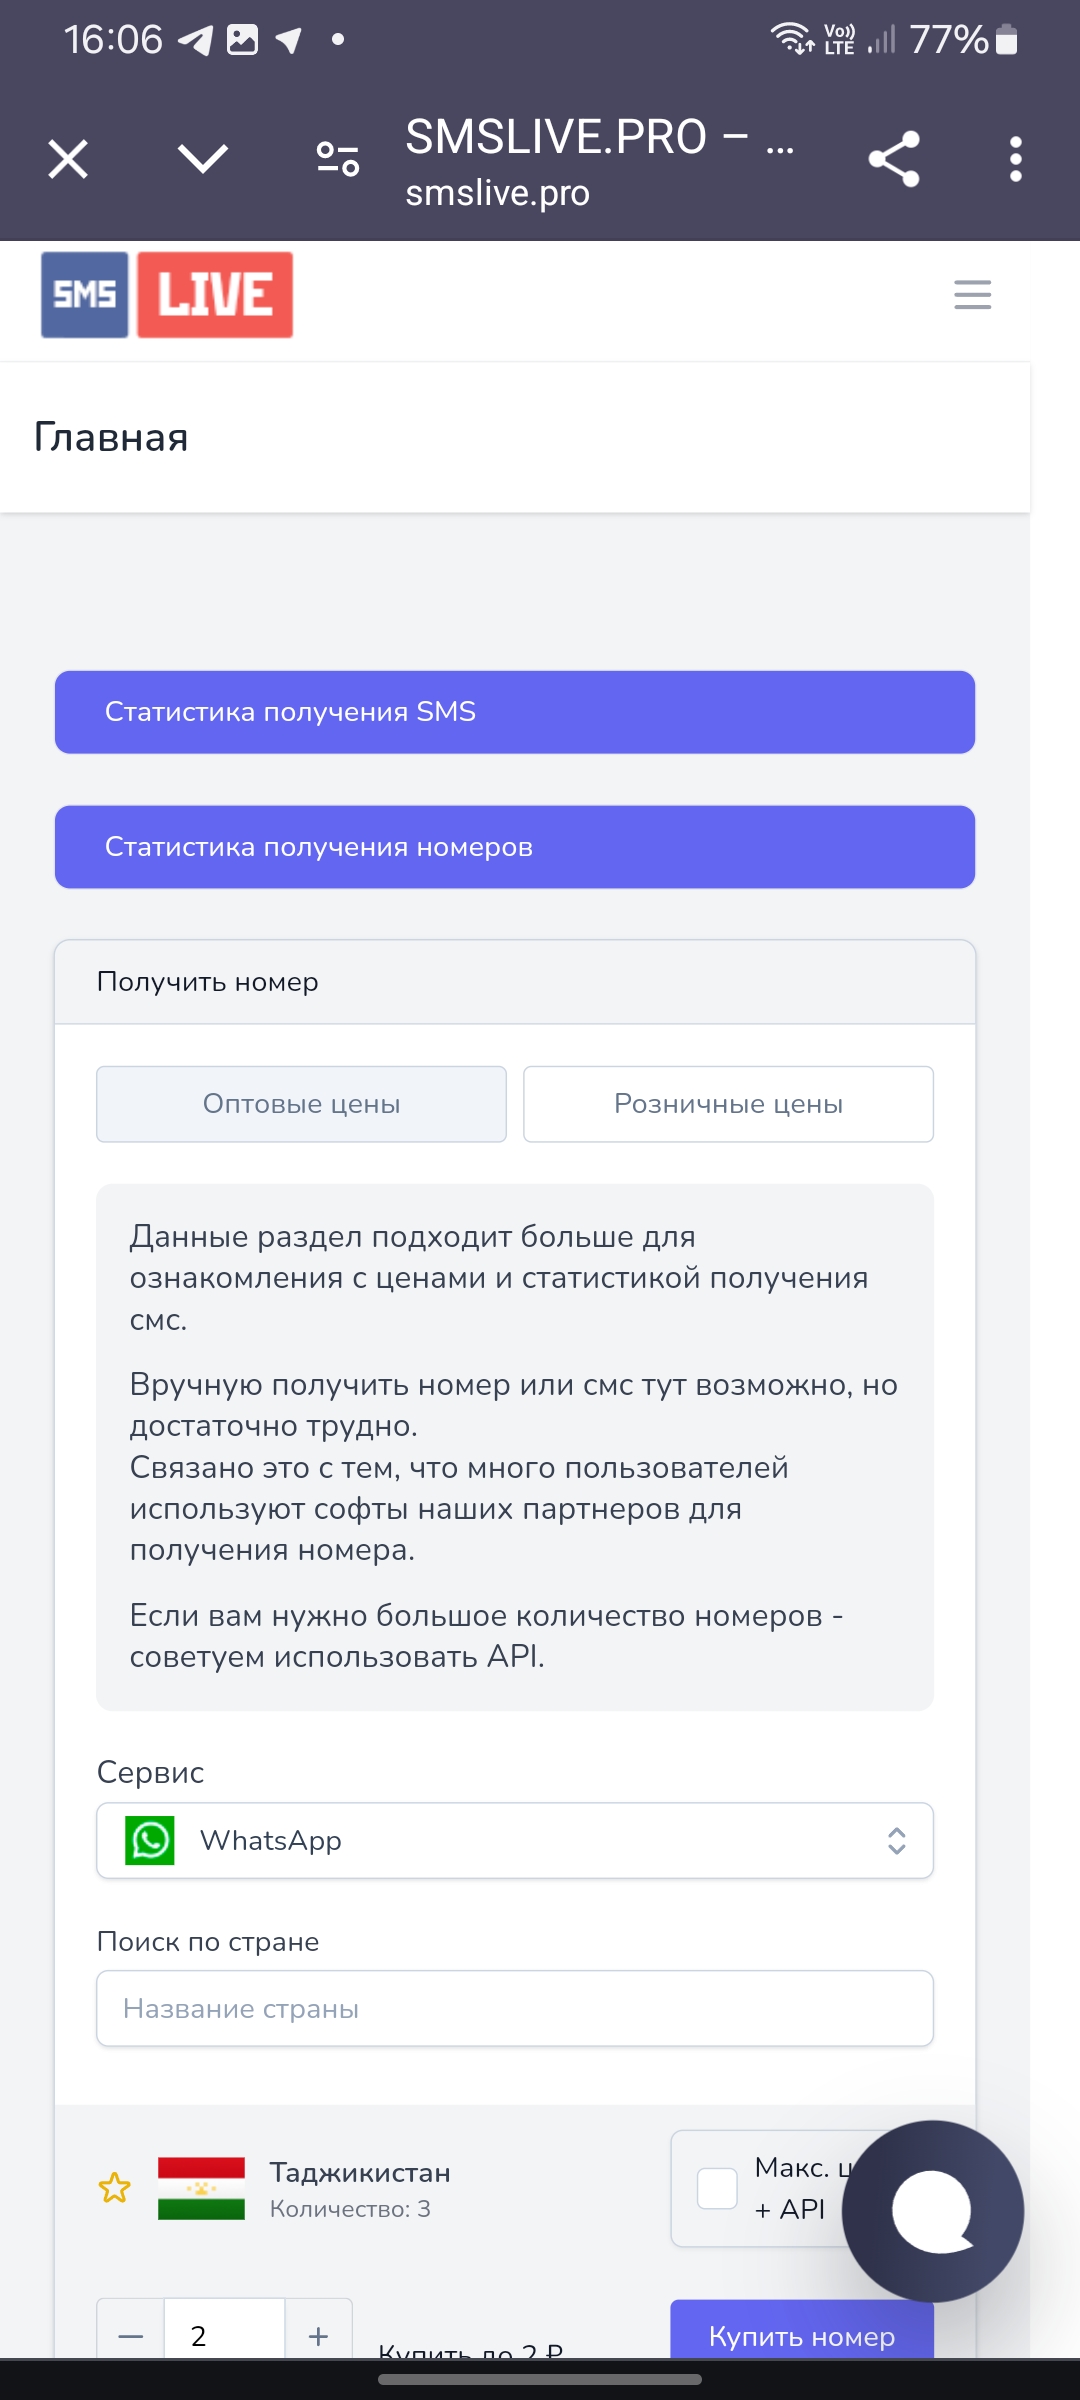
Task: Tap the SMS LIVE logo
Action: (x=167, y=295)
